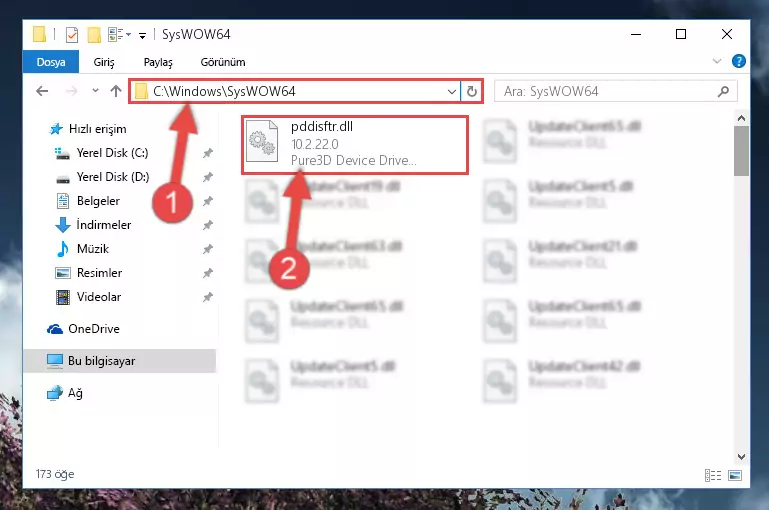Click the pin icon beside Müzik
The width and height of the screenshot is (769, 510).
[208, 249]
